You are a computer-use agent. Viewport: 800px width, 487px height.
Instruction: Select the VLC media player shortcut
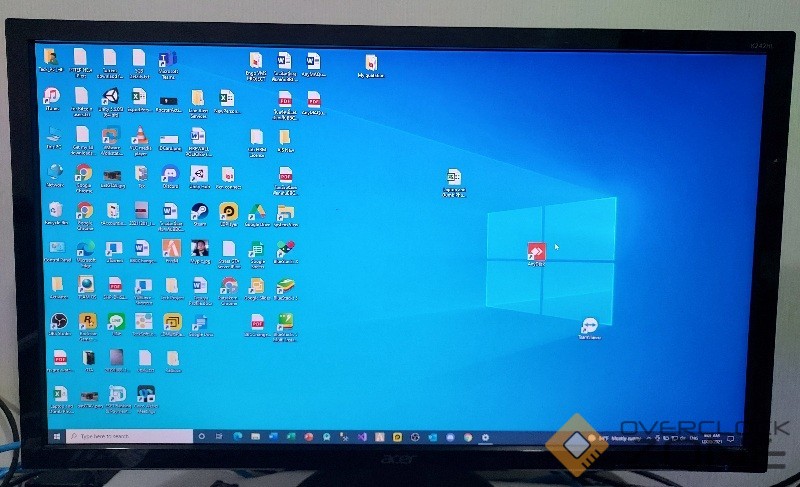pyautogui.click(x=140, y=136)
